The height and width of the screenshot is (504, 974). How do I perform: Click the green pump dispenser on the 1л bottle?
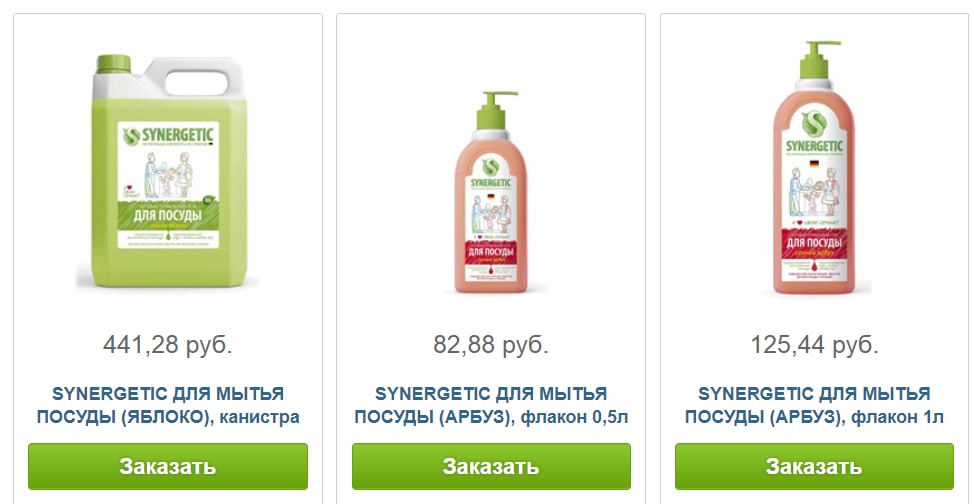tap(819, 60)
